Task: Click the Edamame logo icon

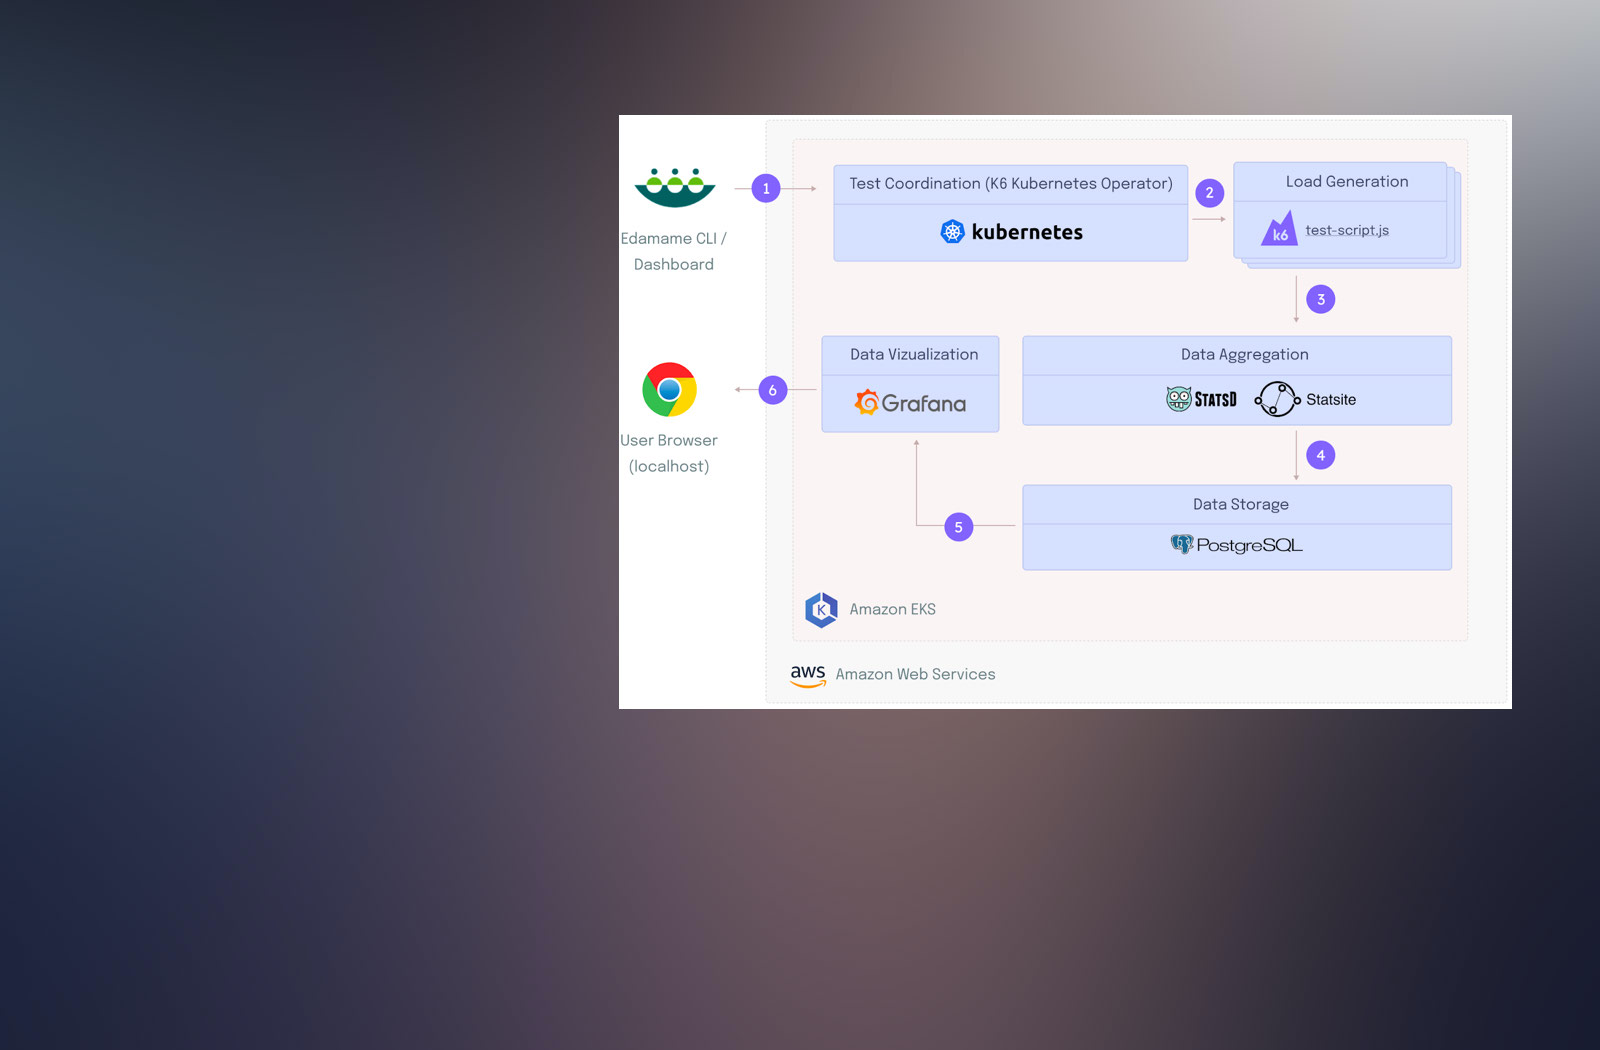Action: point(675,187)
